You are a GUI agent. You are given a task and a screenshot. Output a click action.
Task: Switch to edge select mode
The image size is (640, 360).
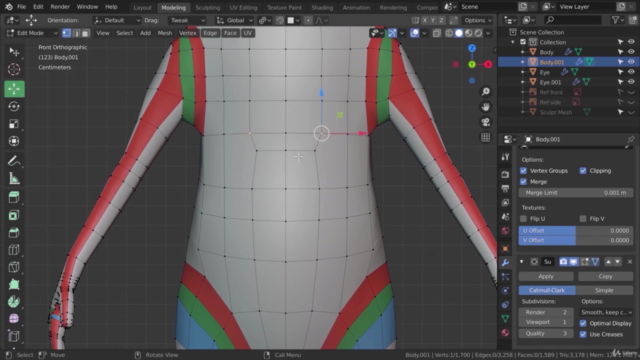coord(76,33)
